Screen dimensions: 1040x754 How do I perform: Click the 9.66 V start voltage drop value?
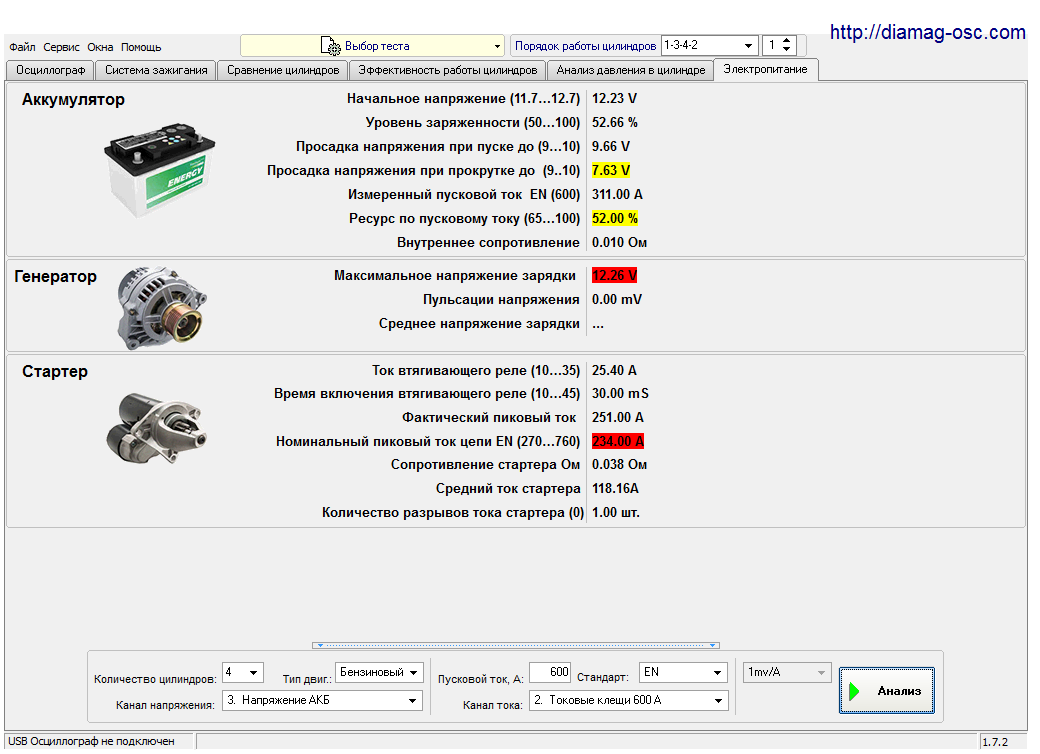611,146
